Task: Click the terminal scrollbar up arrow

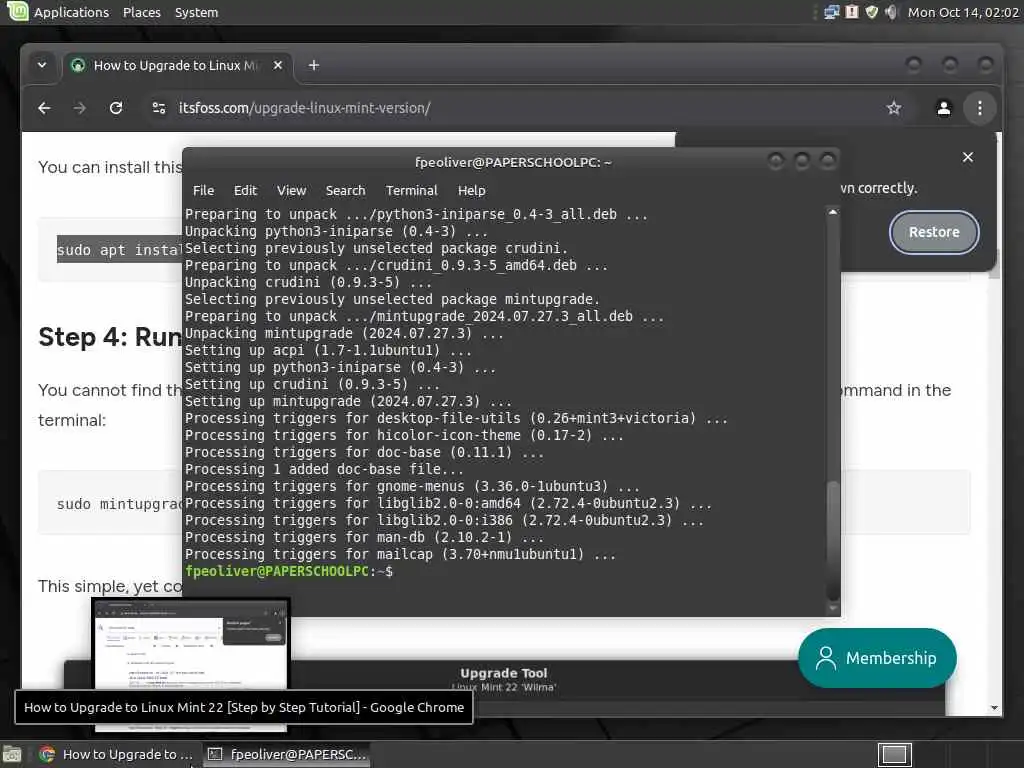Action: [x=833, y=212]
